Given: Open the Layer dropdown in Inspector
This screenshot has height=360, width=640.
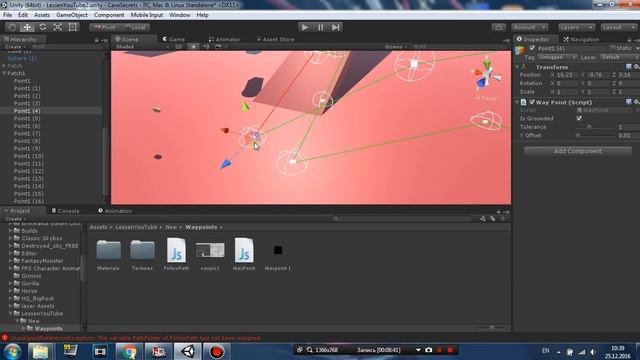Looking at the screenshot, I should click(619, 58).
